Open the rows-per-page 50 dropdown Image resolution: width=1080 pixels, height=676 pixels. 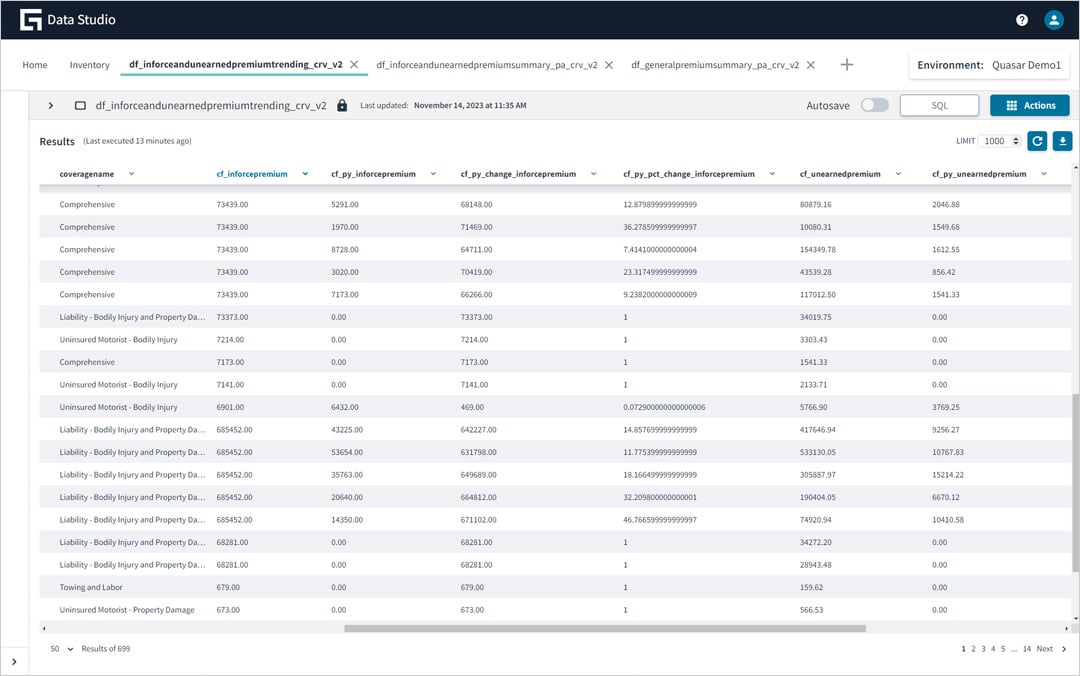coord(58,649)
